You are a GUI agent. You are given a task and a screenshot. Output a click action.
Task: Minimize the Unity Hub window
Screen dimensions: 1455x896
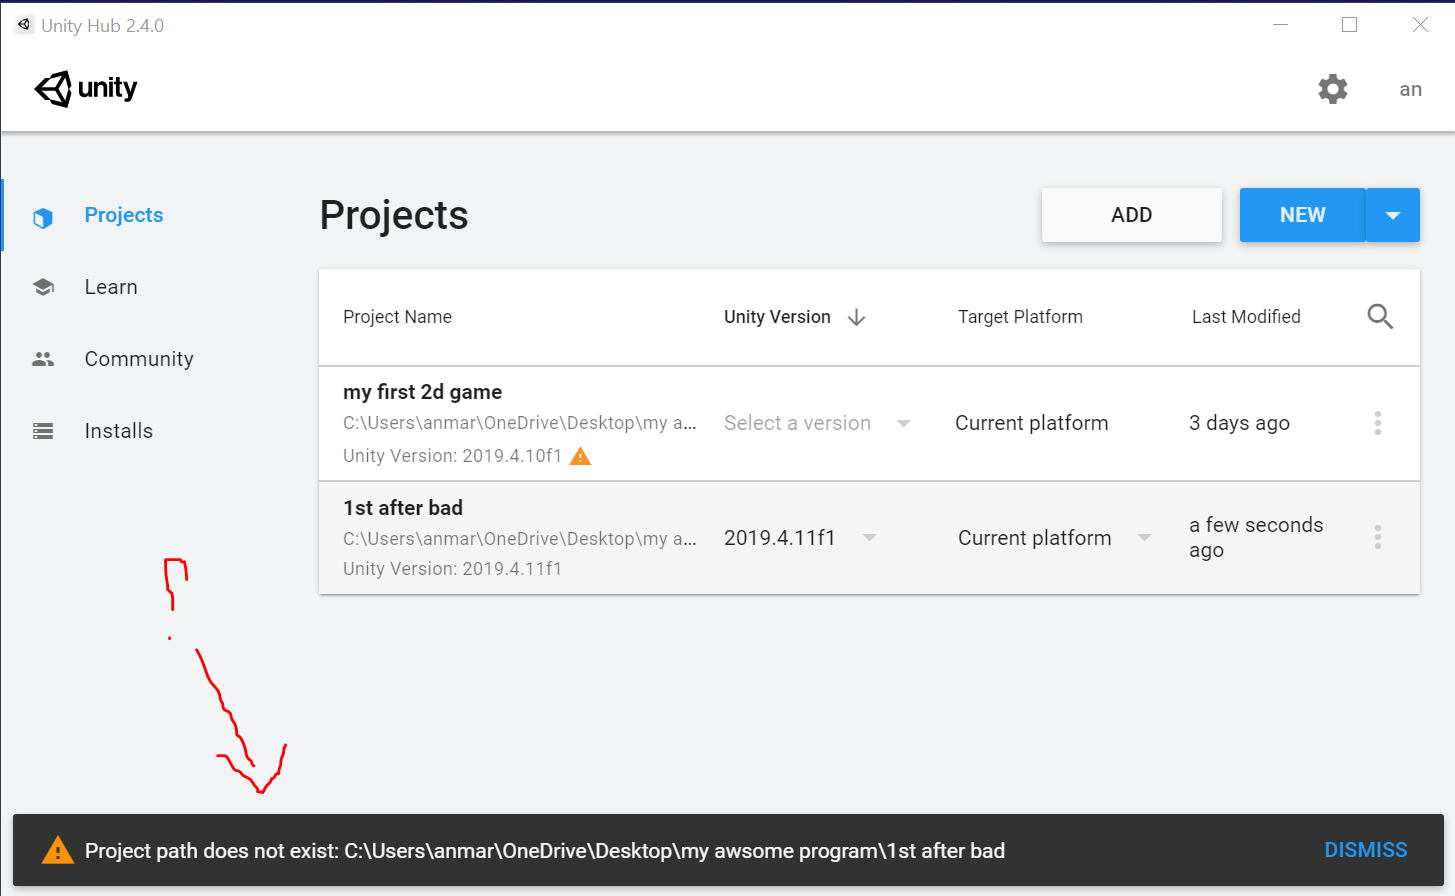click(1280, 25)
